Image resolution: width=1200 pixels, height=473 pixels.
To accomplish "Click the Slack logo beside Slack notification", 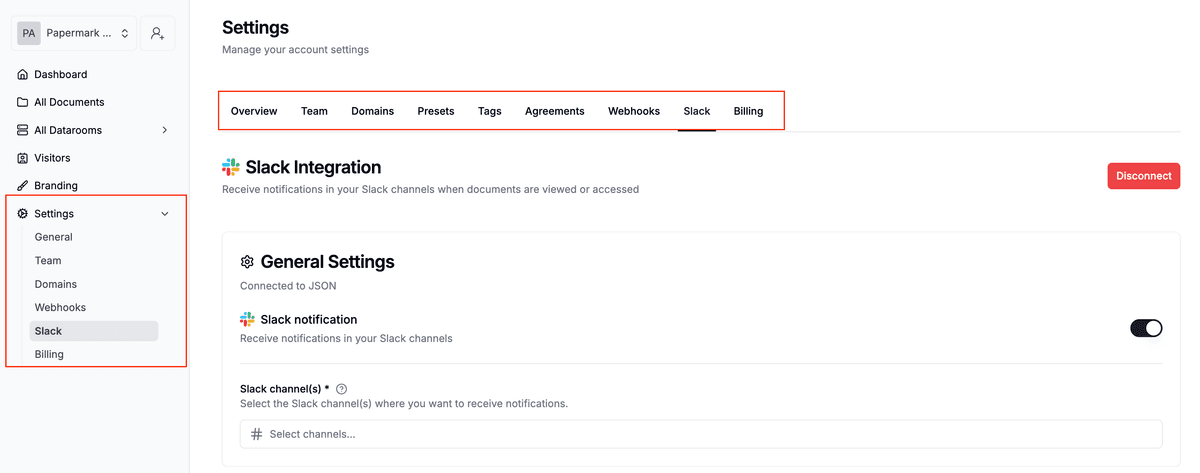I will (x=247, y=319).
